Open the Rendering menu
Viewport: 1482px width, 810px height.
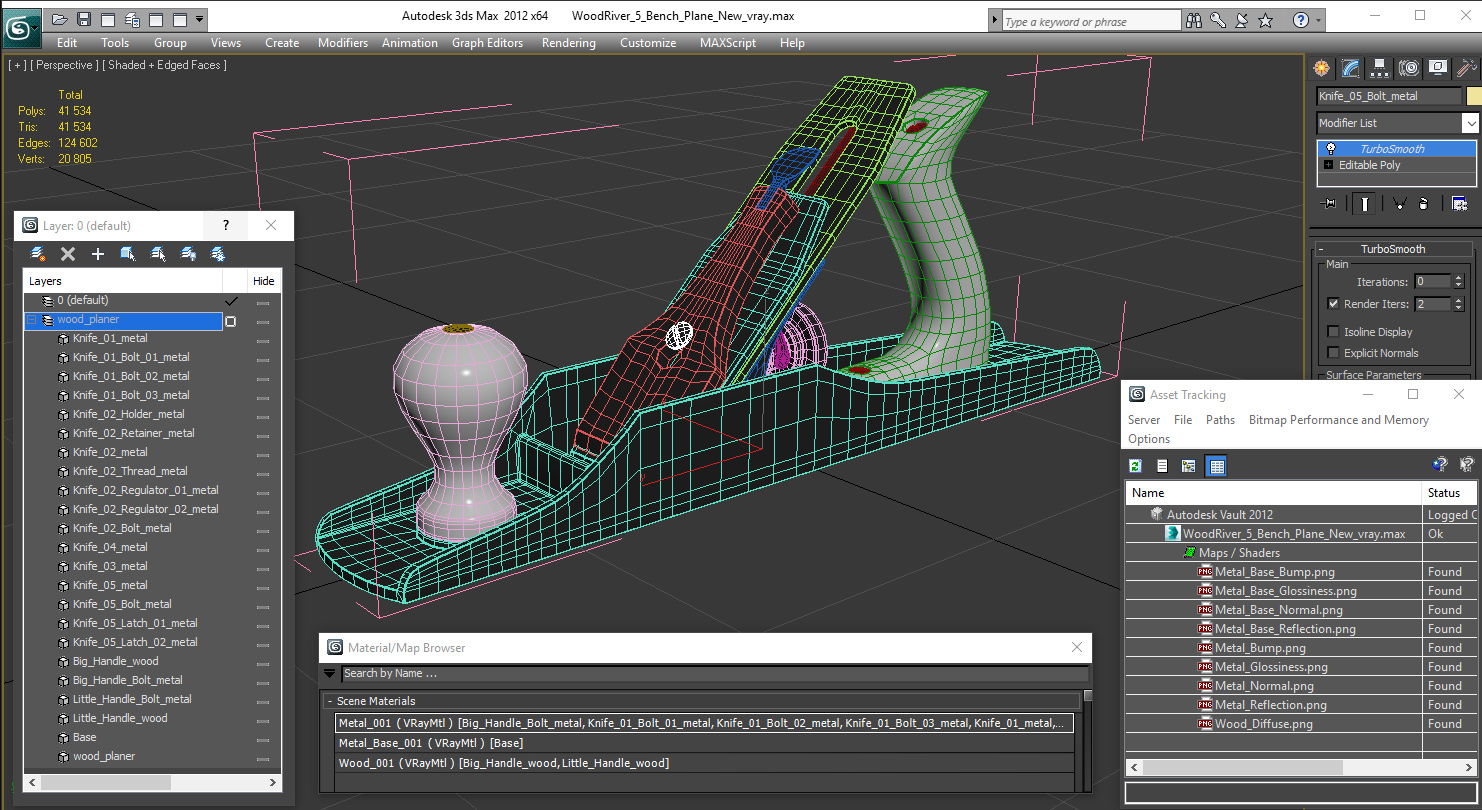click(x=568, y=43)
